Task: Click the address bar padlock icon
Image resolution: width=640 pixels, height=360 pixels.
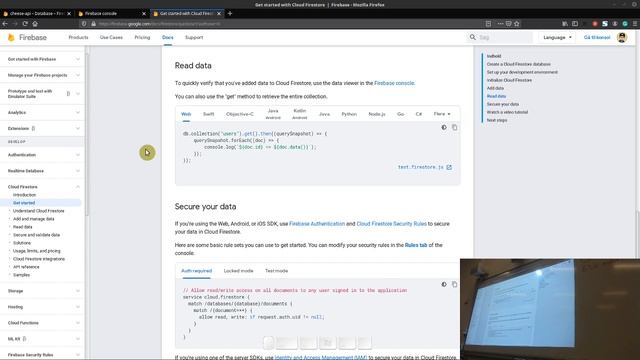Action: (93, 24)
